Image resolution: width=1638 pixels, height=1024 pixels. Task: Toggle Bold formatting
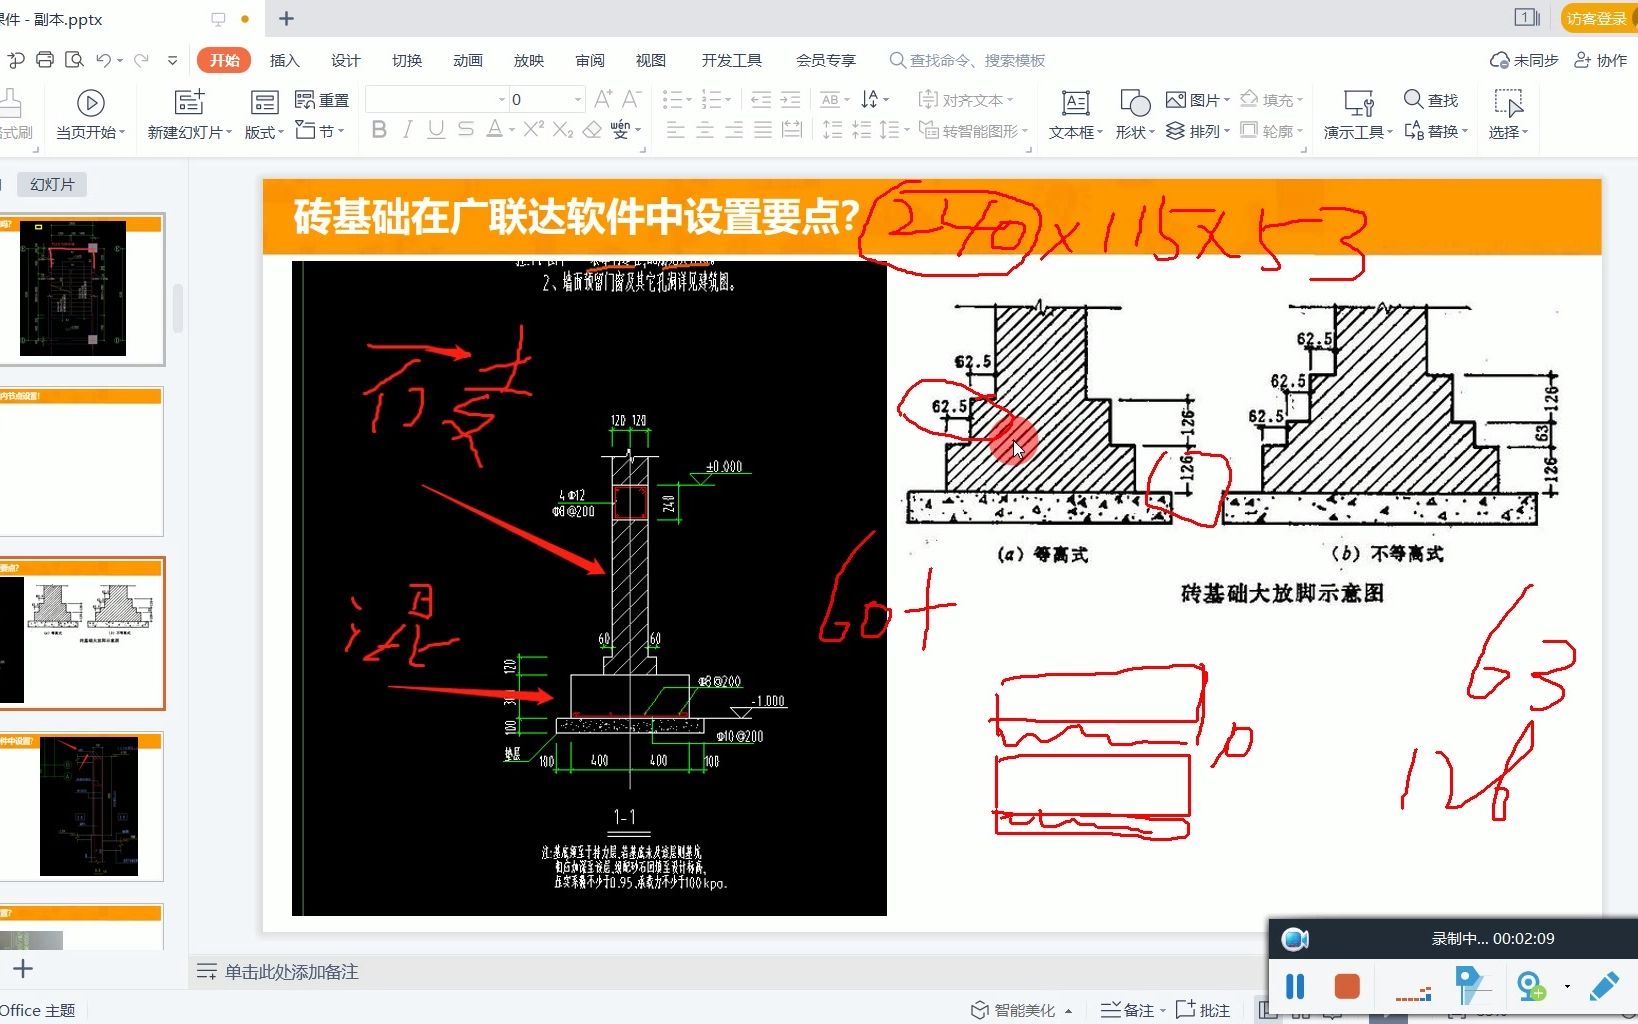379,130
